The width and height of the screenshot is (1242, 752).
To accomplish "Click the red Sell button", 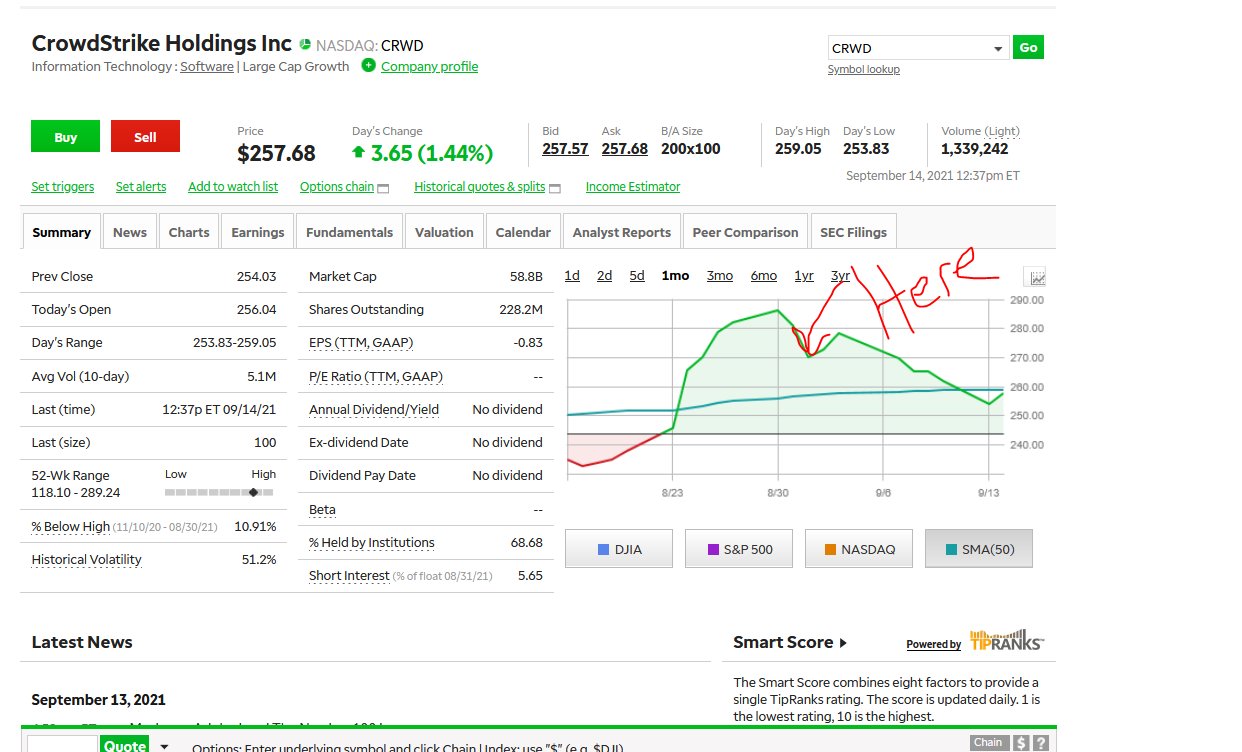I will [x=145, y=137].
